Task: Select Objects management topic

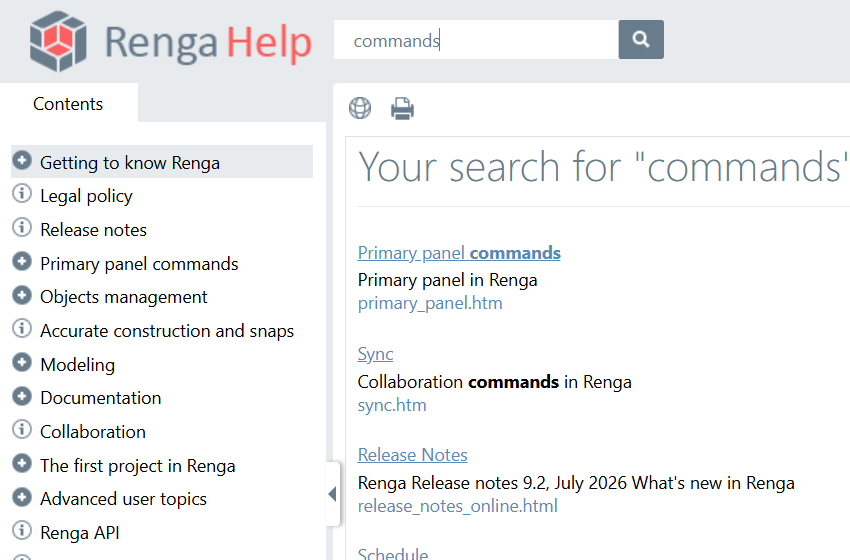Action: [124, 297]
